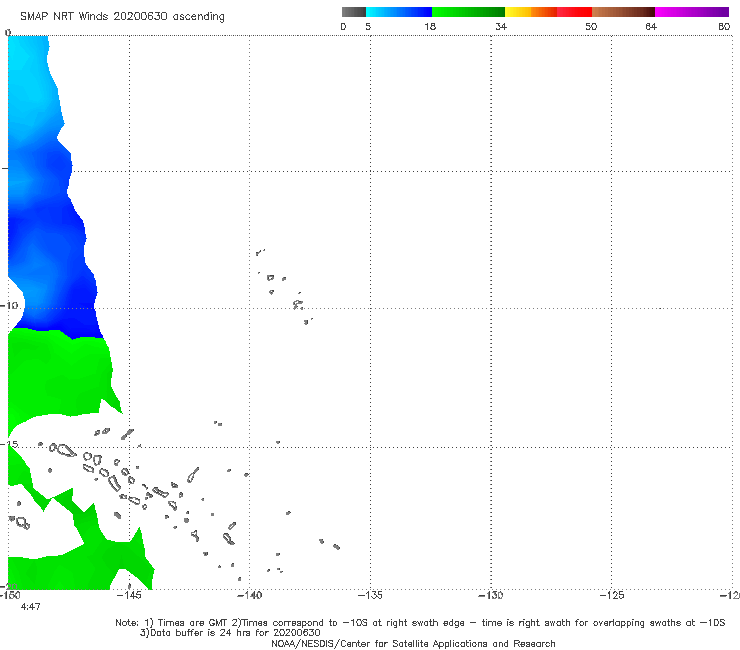Click the NOAA/NESDIS credit line
This screenshot has height=650, width=740.
(413, 643)
